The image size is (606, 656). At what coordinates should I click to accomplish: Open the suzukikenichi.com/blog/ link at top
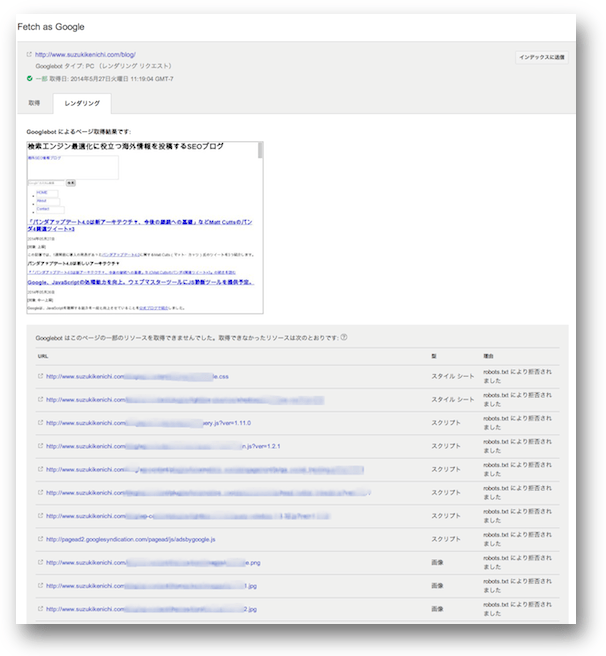click(x=85, y=54)
